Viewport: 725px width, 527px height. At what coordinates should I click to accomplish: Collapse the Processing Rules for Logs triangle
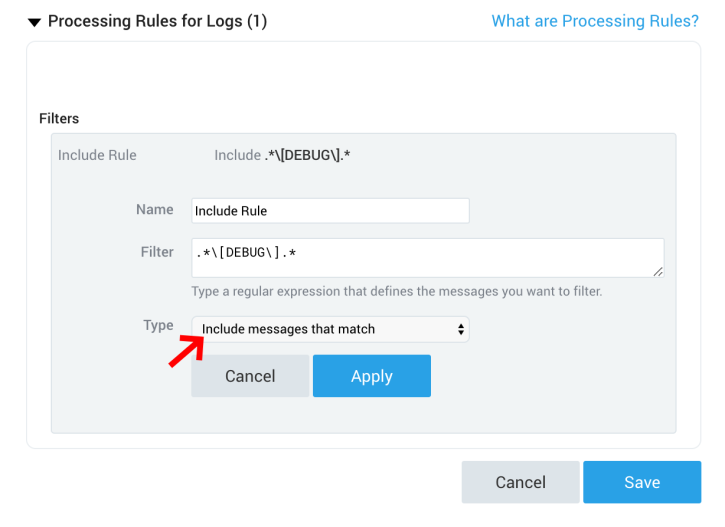[34, 21]
